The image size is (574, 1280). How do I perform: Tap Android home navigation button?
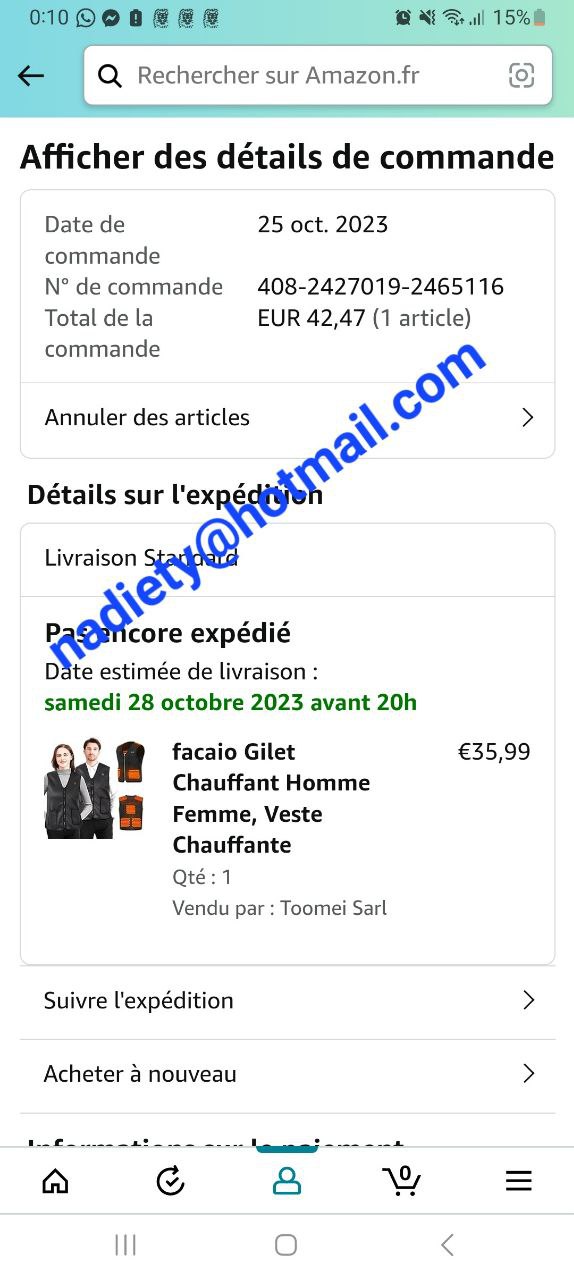[286, 1245]
